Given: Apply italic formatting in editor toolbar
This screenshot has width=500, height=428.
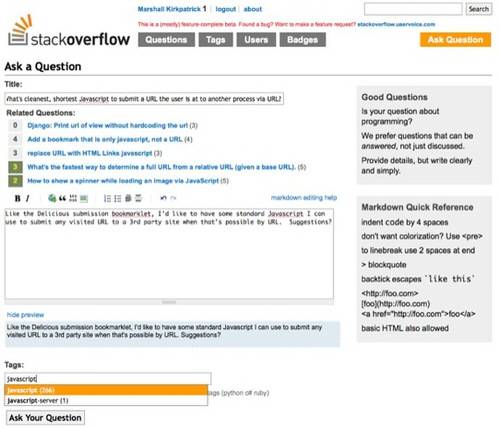Looking at the screenshot, I should coord(28,198).
